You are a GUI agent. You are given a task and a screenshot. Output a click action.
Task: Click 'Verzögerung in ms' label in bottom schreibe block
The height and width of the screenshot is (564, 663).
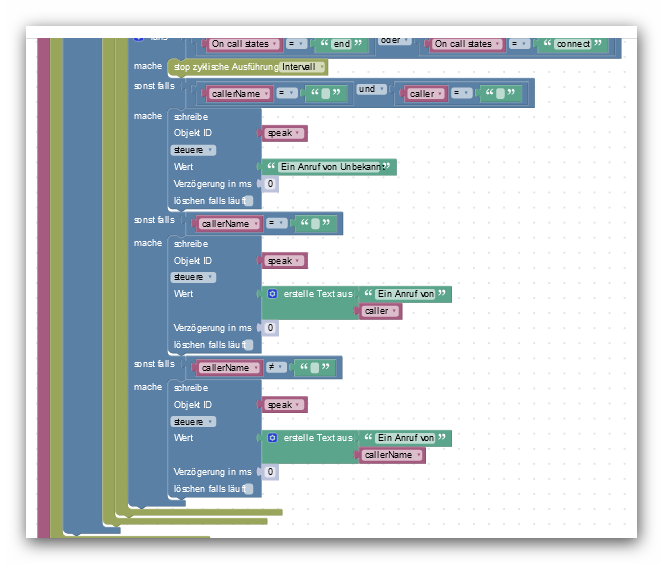pos(212,472)
